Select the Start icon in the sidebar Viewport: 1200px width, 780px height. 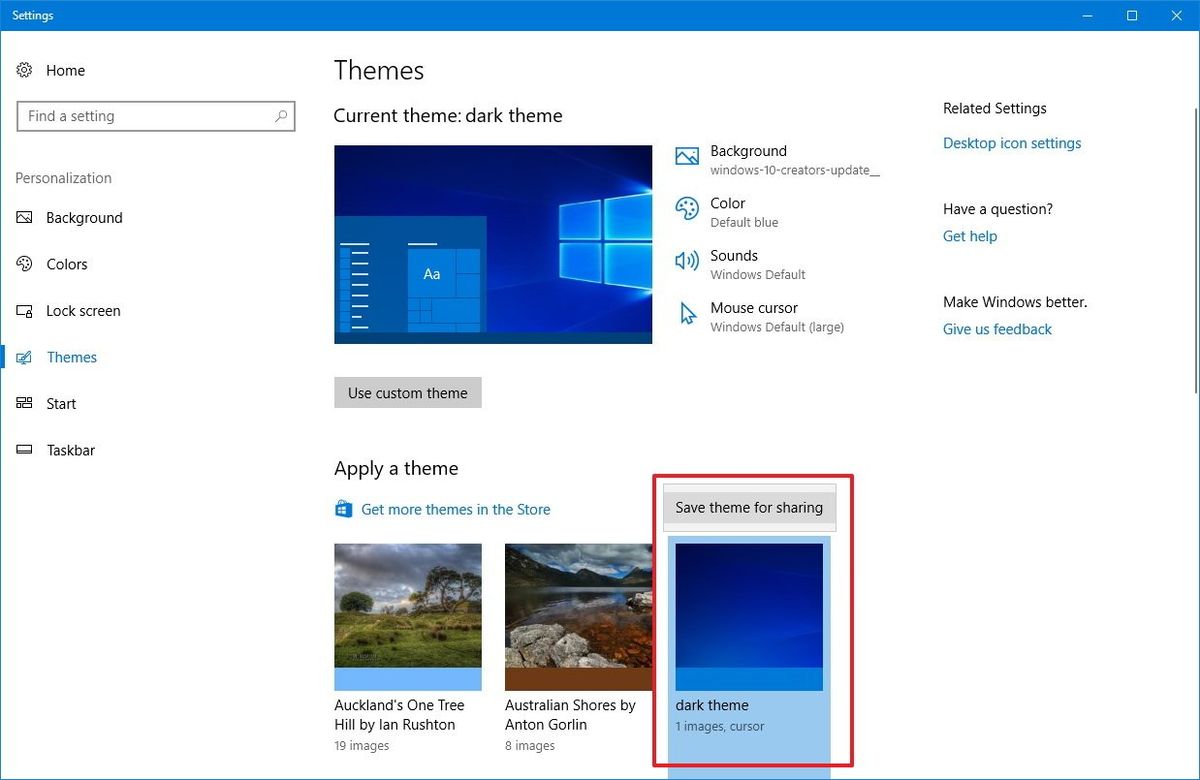24,403
